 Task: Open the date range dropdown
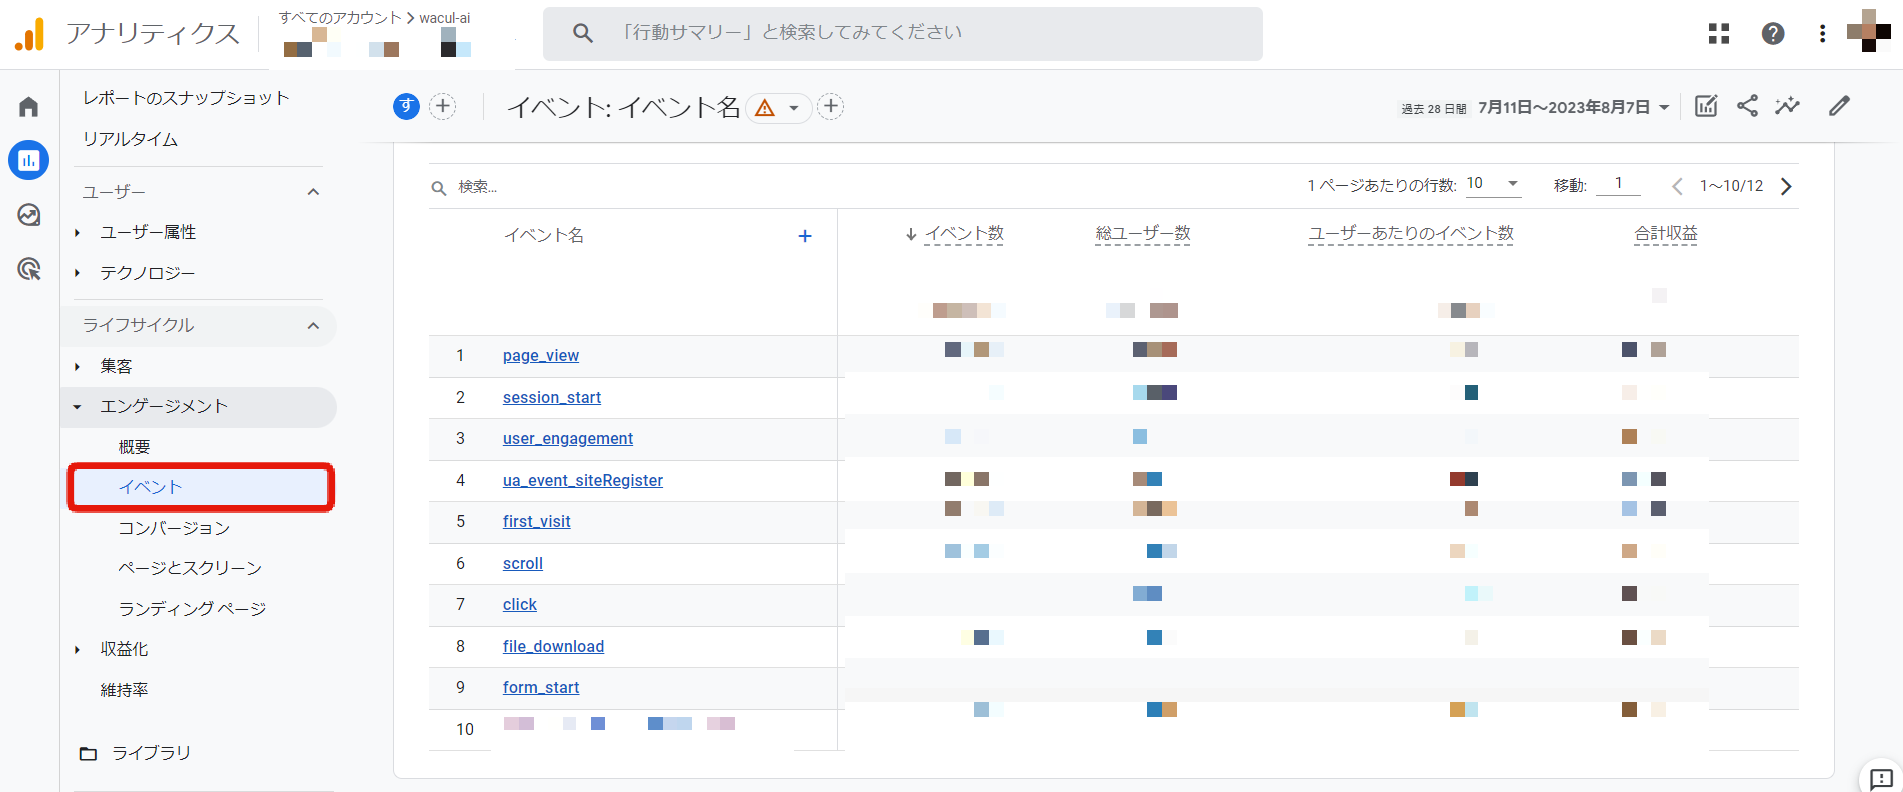pos(1574,107)
